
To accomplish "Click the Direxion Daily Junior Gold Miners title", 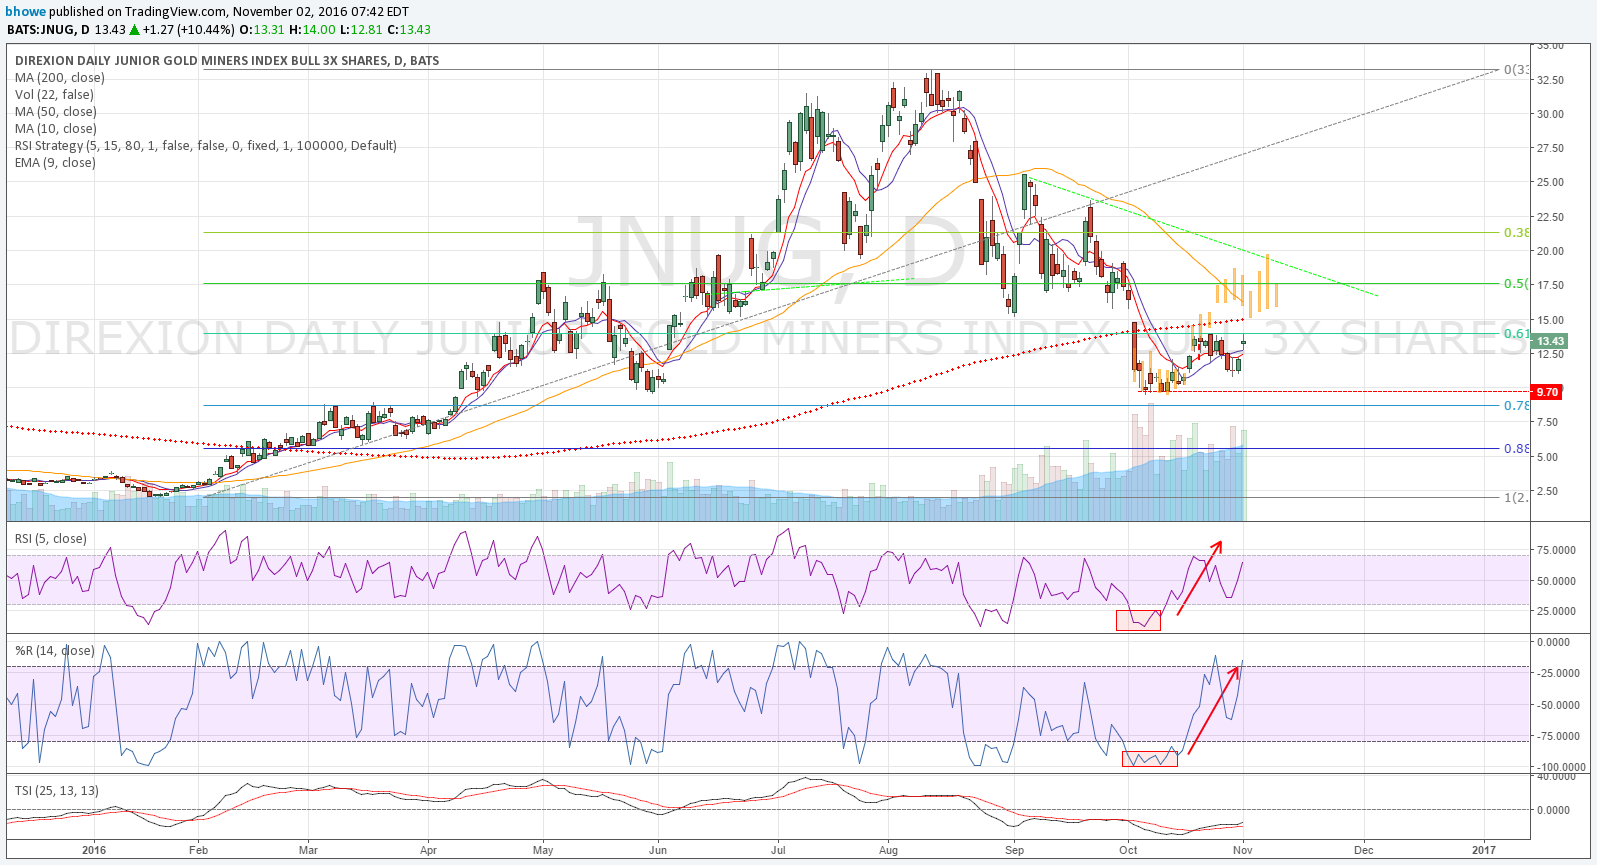I will [227, 60].
